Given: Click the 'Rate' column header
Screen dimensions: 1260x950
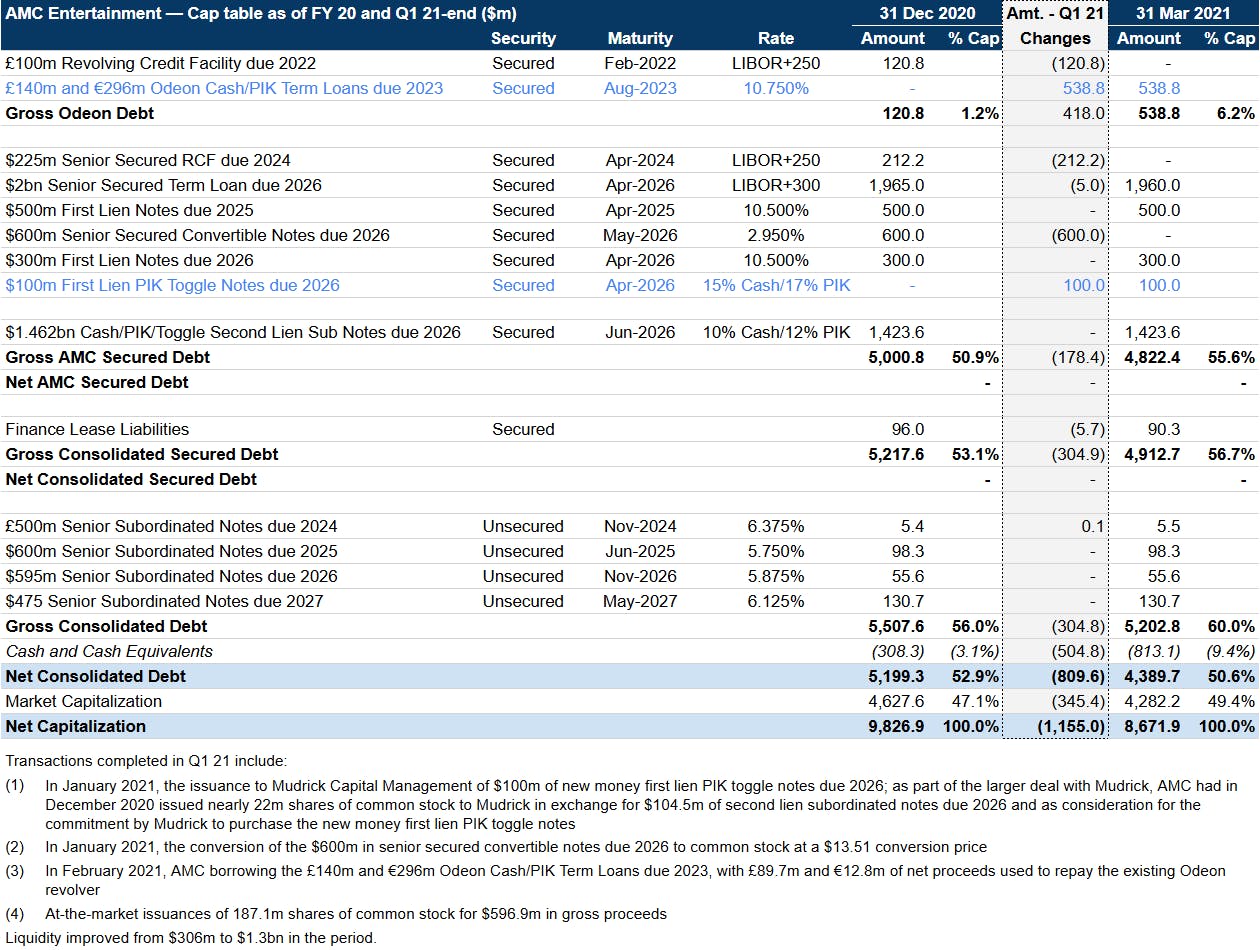Looking at the screenshot, I should (776, 38).
